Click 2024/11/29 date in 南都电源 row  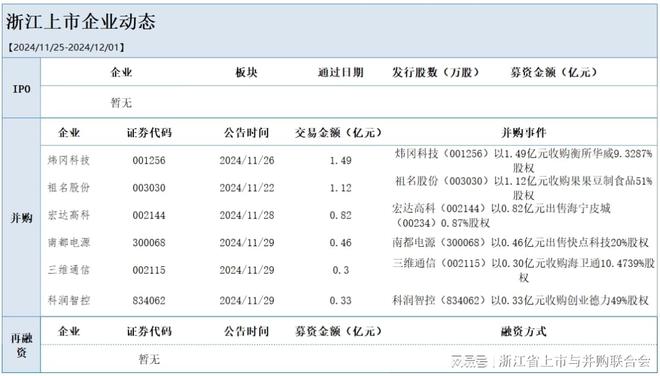pyautogui.click(x=247, y=243)
